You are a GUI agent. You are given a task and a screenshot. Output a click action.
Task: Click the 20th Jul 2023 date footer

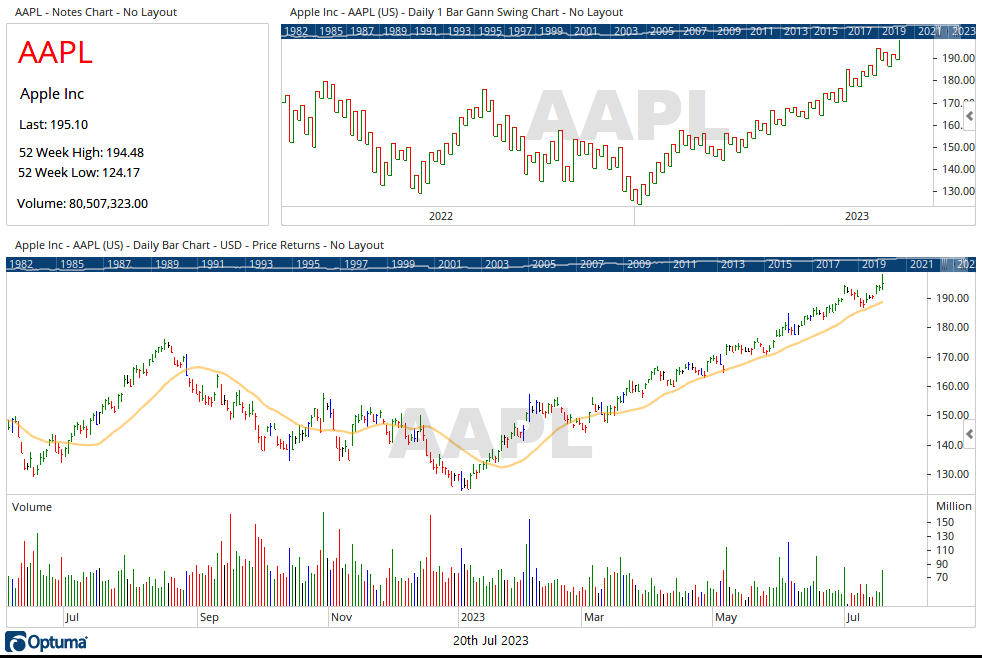(x=490, y=640)
